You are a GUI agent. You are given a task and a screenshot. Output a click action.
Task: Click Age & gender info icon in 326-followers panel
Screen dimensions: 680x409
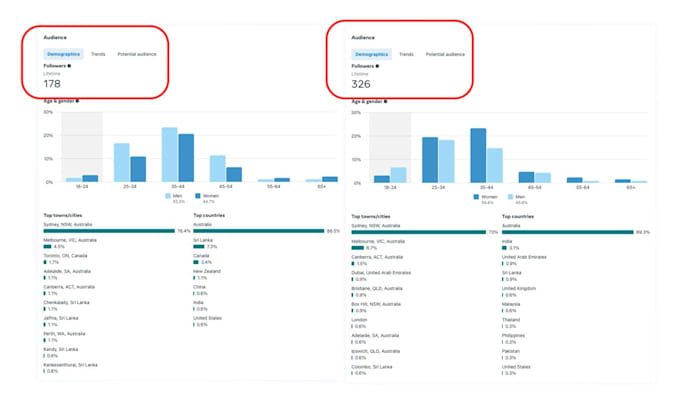[386, 101]
